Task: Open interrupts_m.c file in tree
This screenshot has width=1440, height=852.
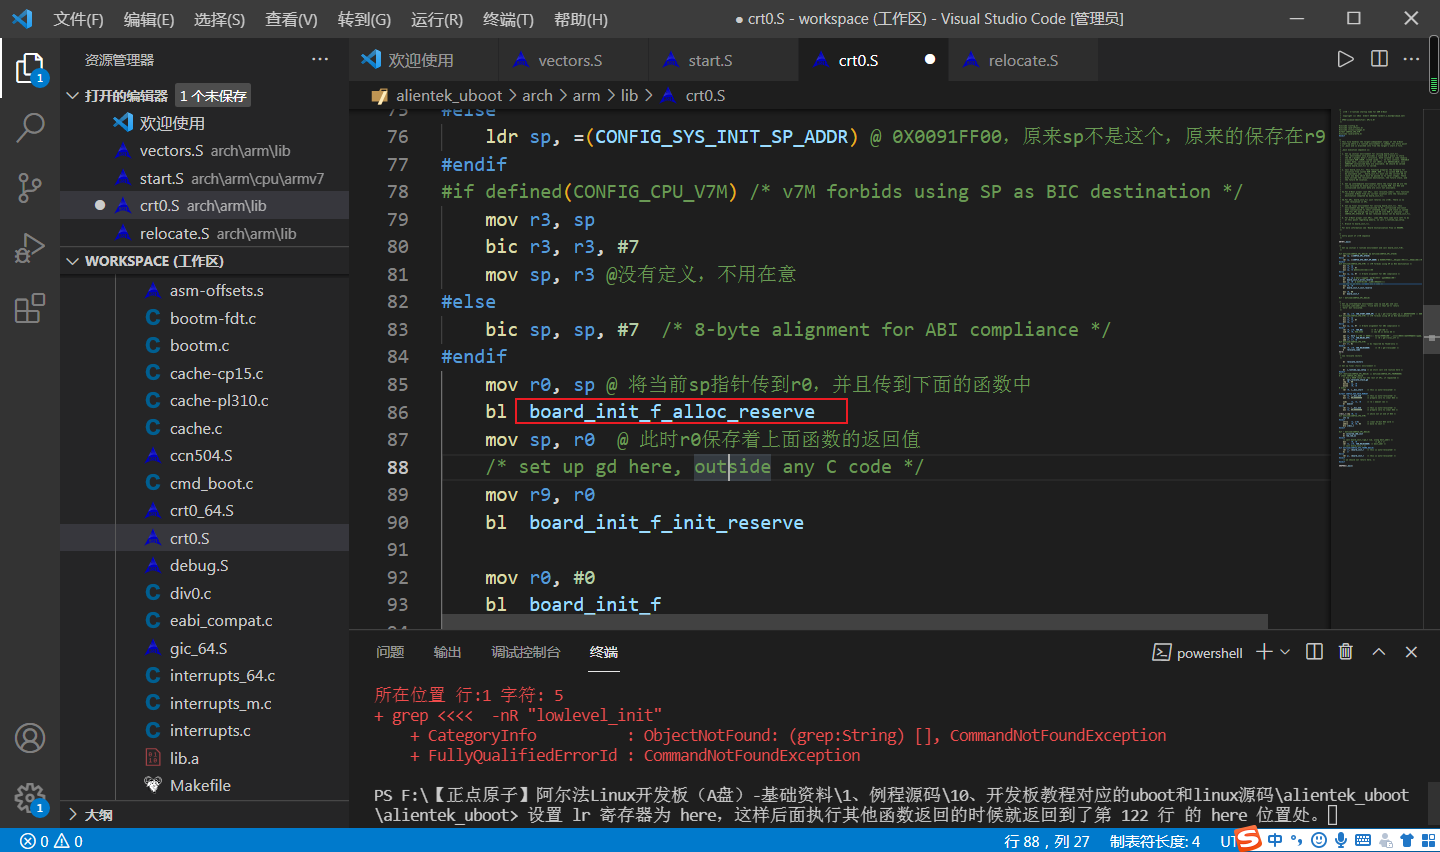Action: point(205,703)
